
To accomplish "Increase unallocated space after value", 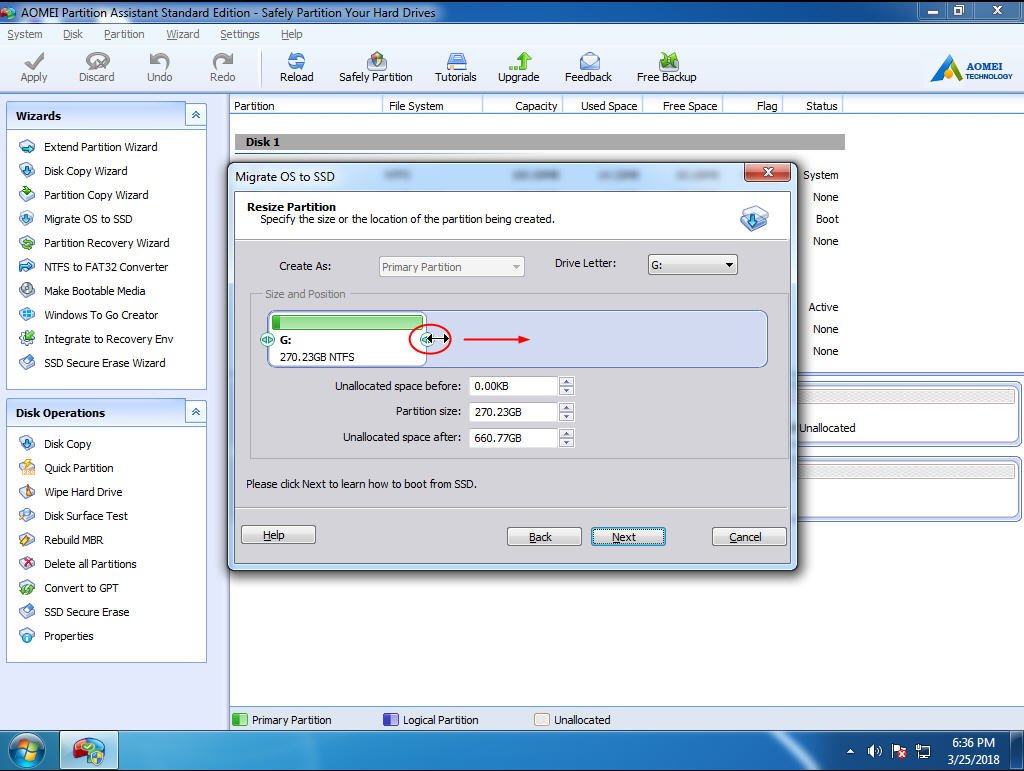I will coord(567,433).
